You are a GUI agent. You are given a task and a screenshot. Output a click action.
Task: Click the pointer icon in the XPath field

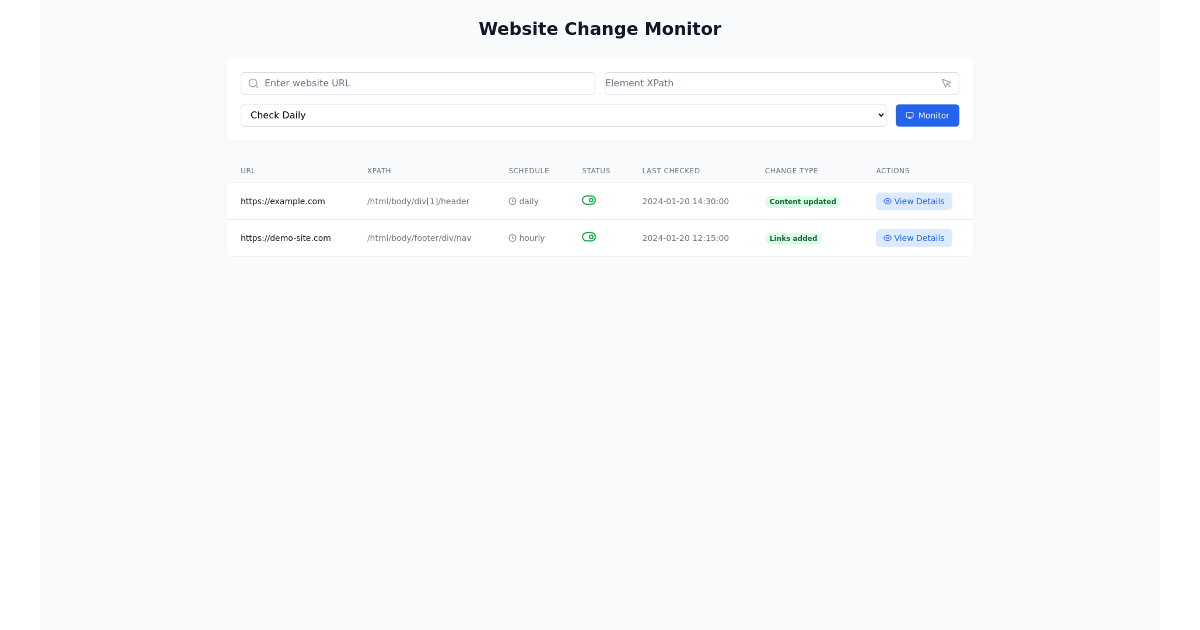(x=946, y=83)
